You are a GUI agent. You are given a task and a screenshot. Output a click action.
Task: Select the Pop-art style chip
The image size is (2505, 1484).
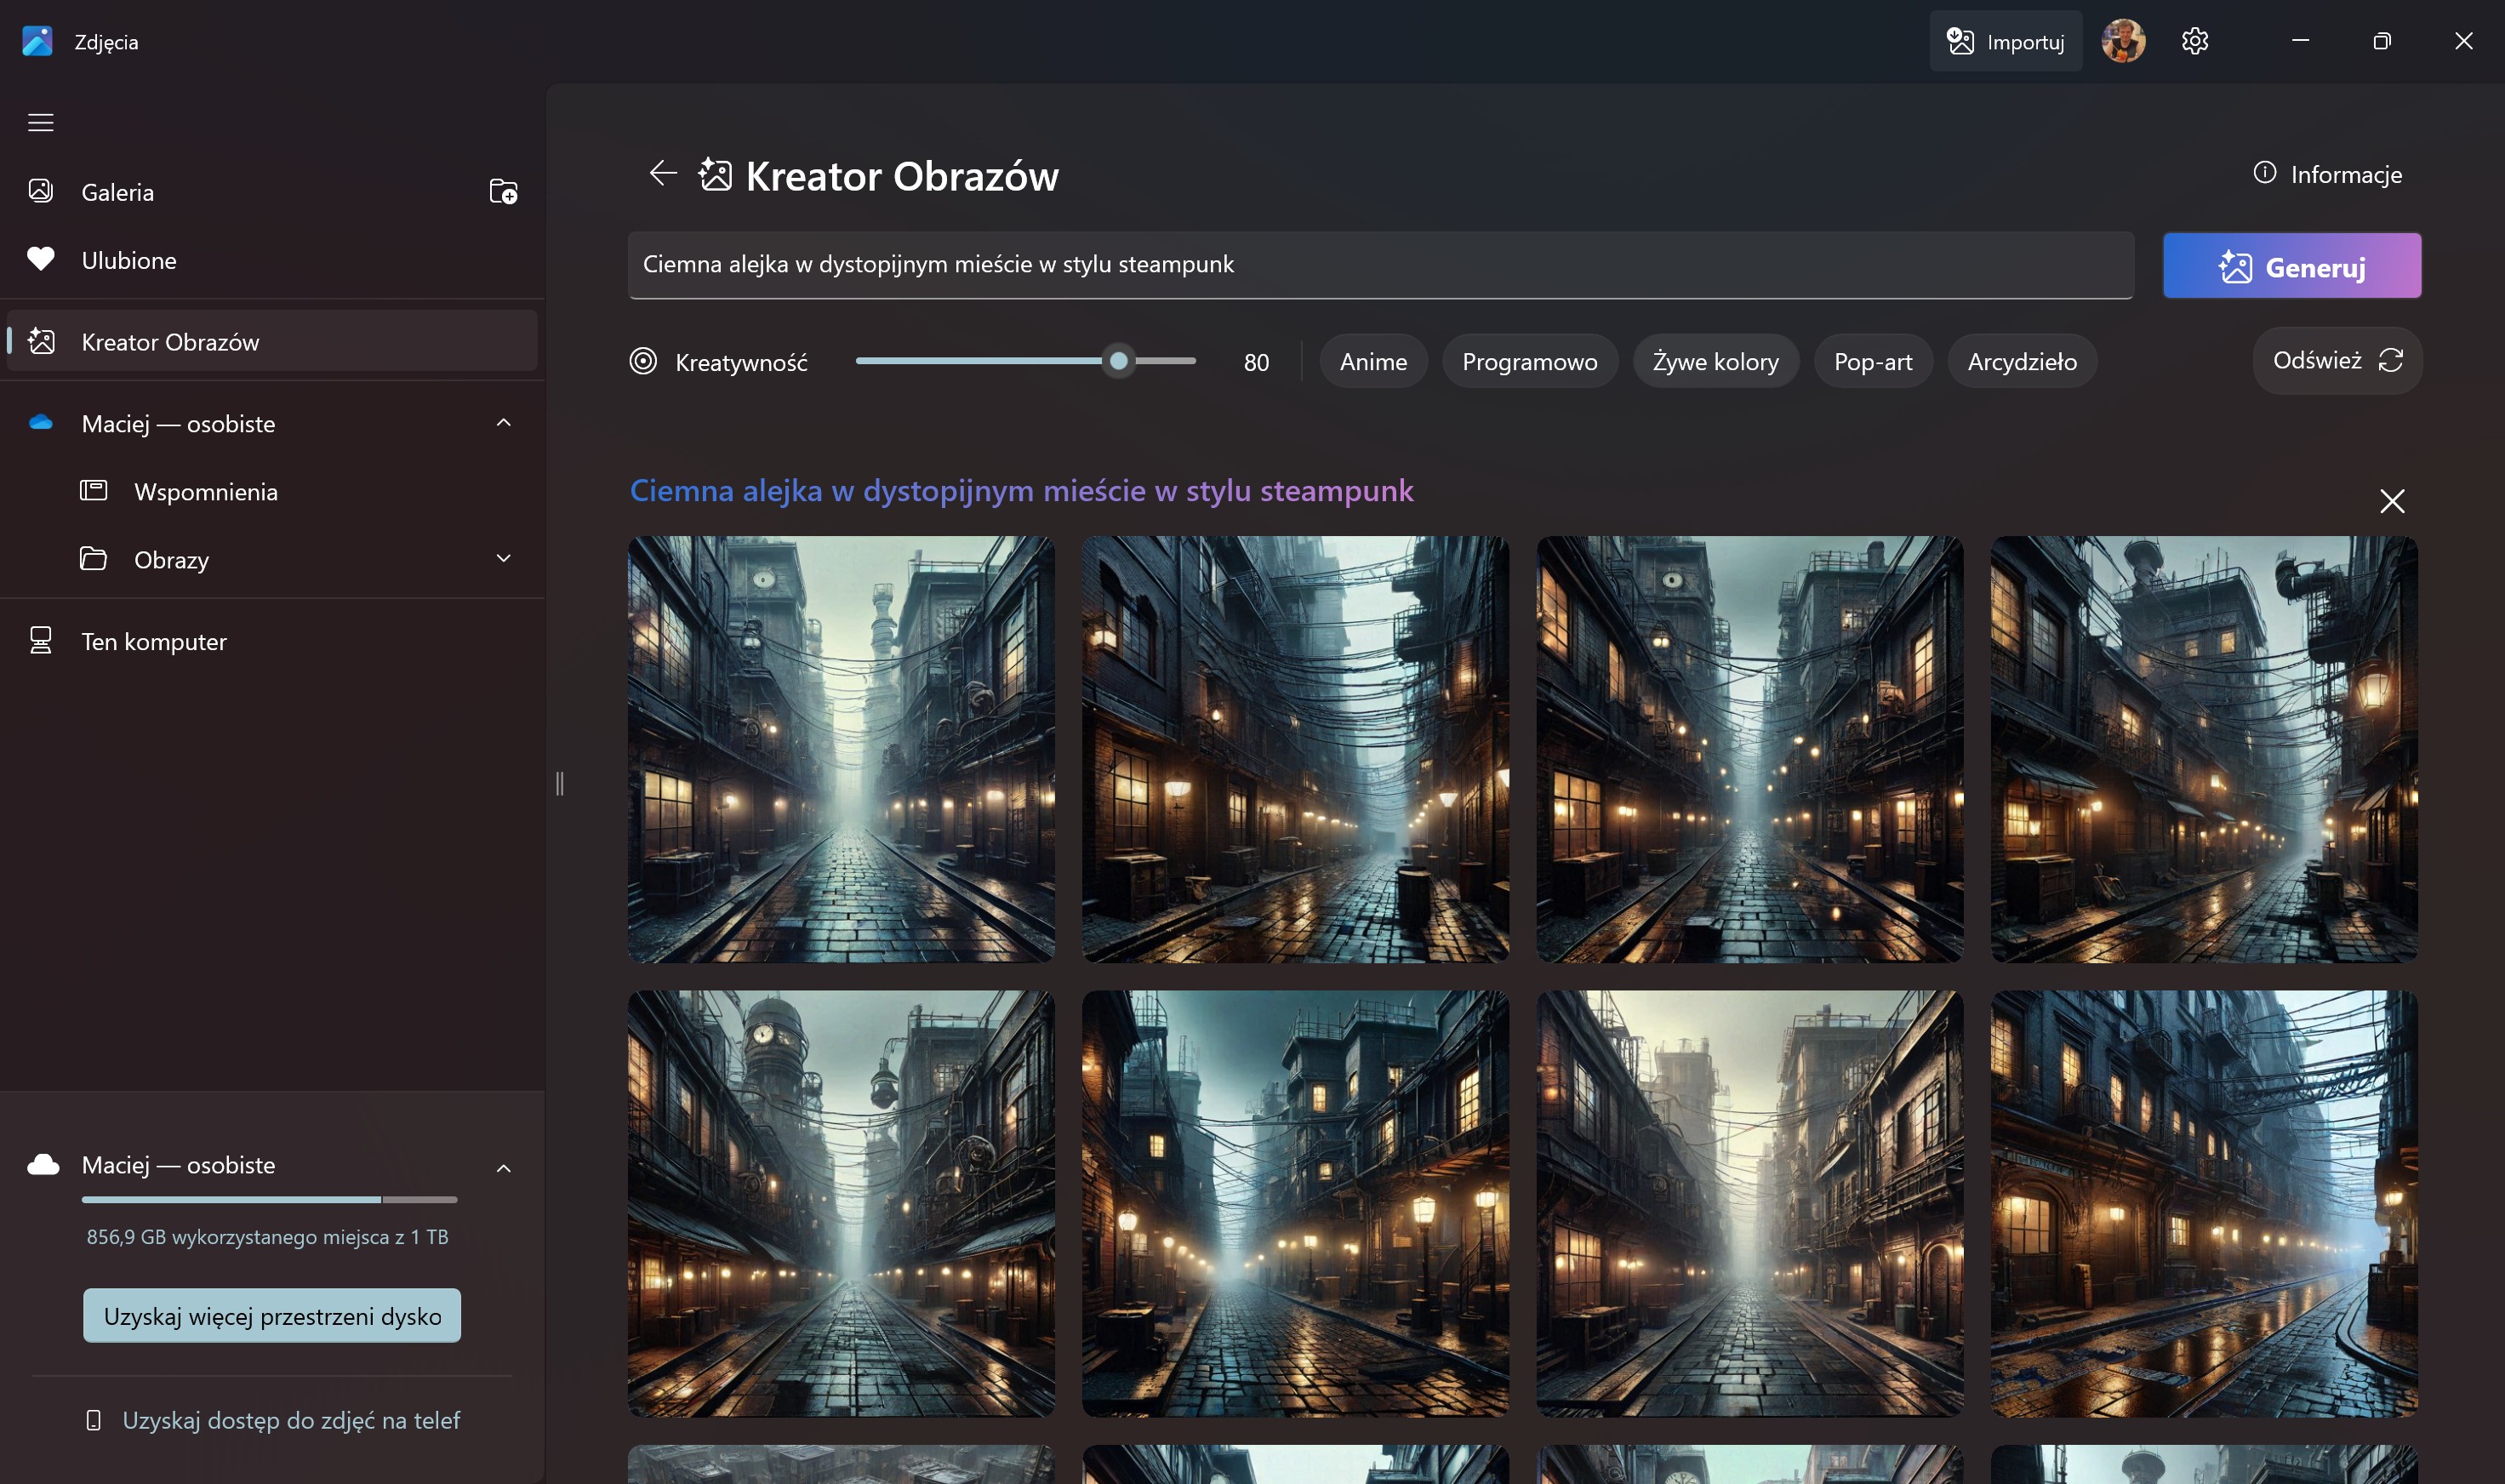tap(1873, 361)
